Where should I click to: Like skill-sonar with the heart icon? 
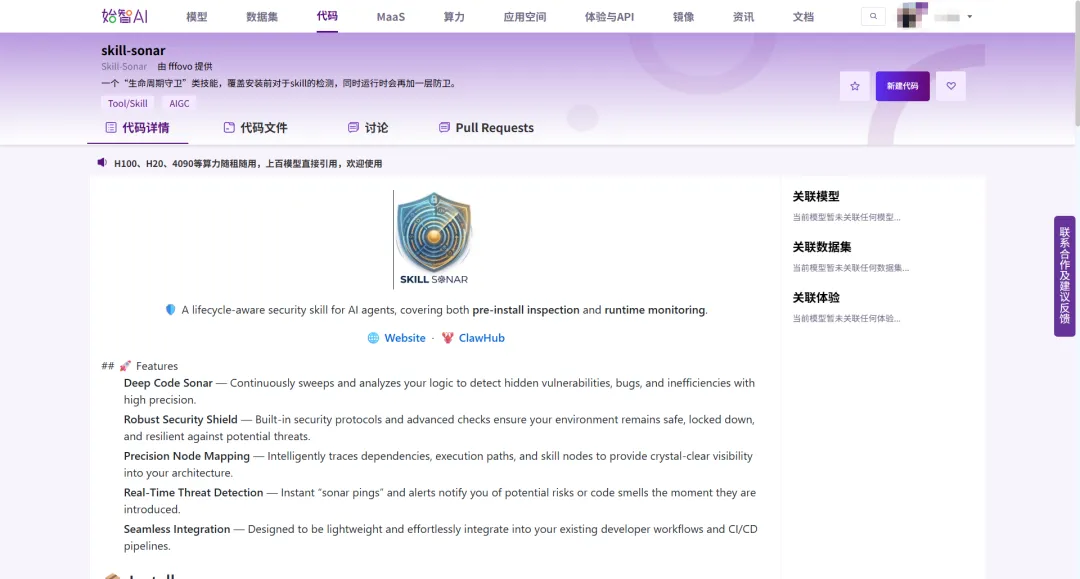tap(951, 86)
